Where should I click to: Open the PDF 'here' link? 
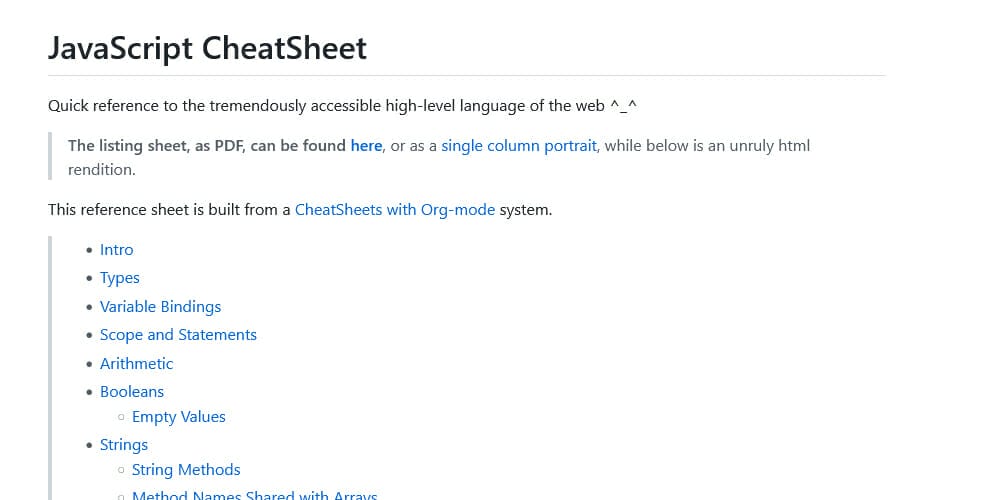tap(366, 145)
